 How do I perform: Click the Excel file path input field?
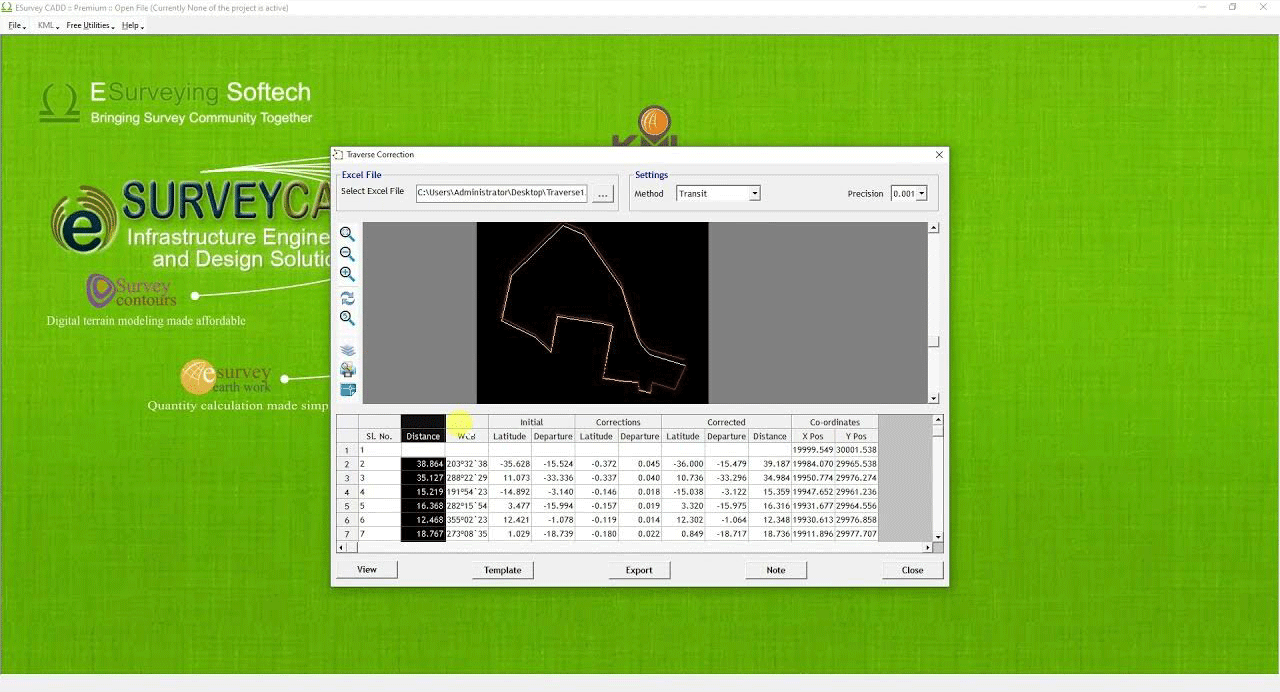pyautogui.click(x=501, y=193)
